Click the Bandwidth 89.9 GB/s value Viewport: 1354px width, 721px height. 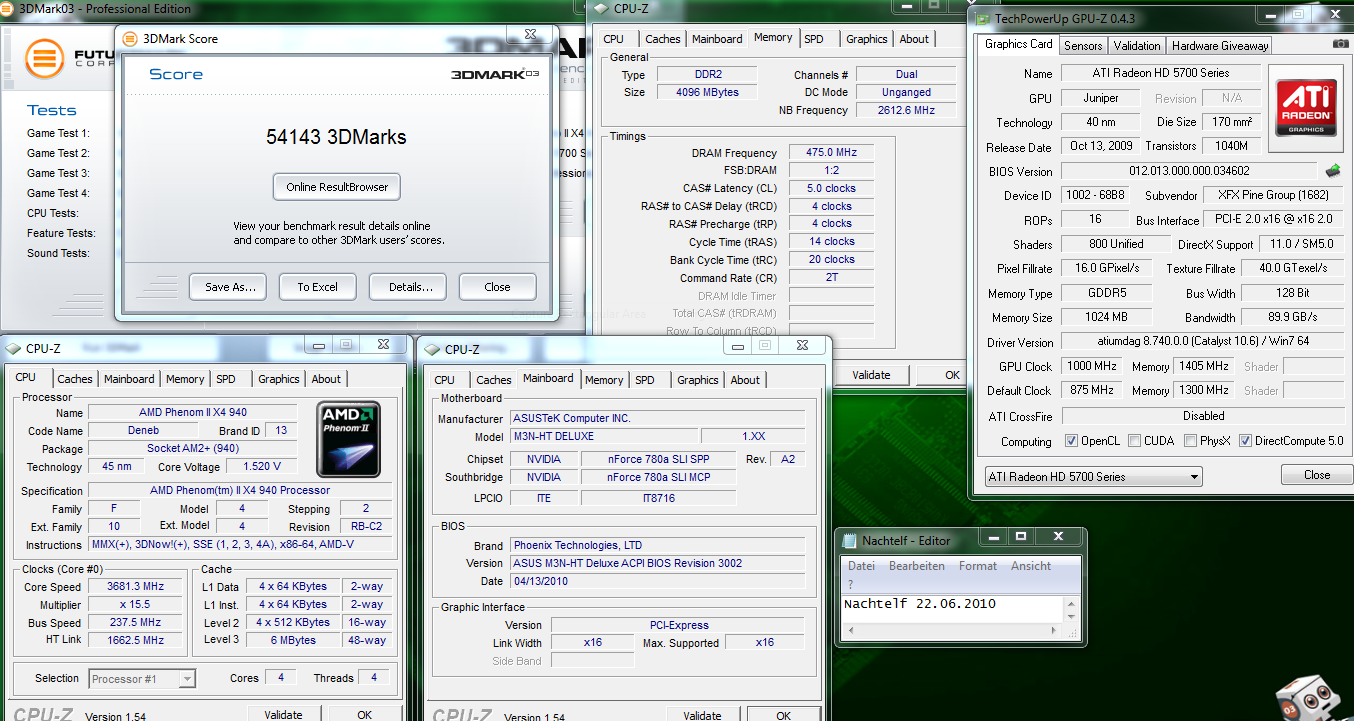tap(1293, 317)
